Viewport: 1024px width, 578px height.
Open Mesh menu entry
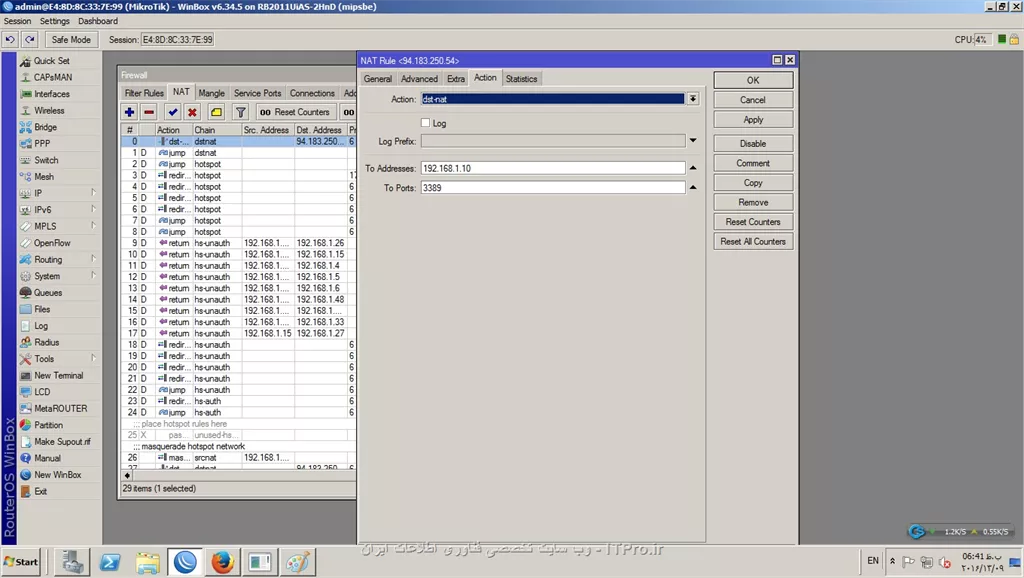pos(44,177)
